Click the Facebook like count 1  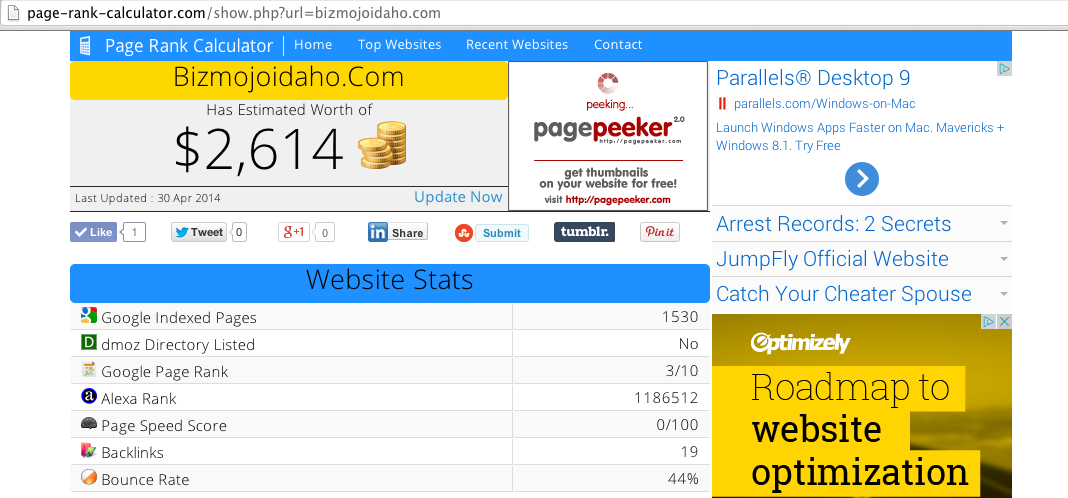[x=134, y=232]
